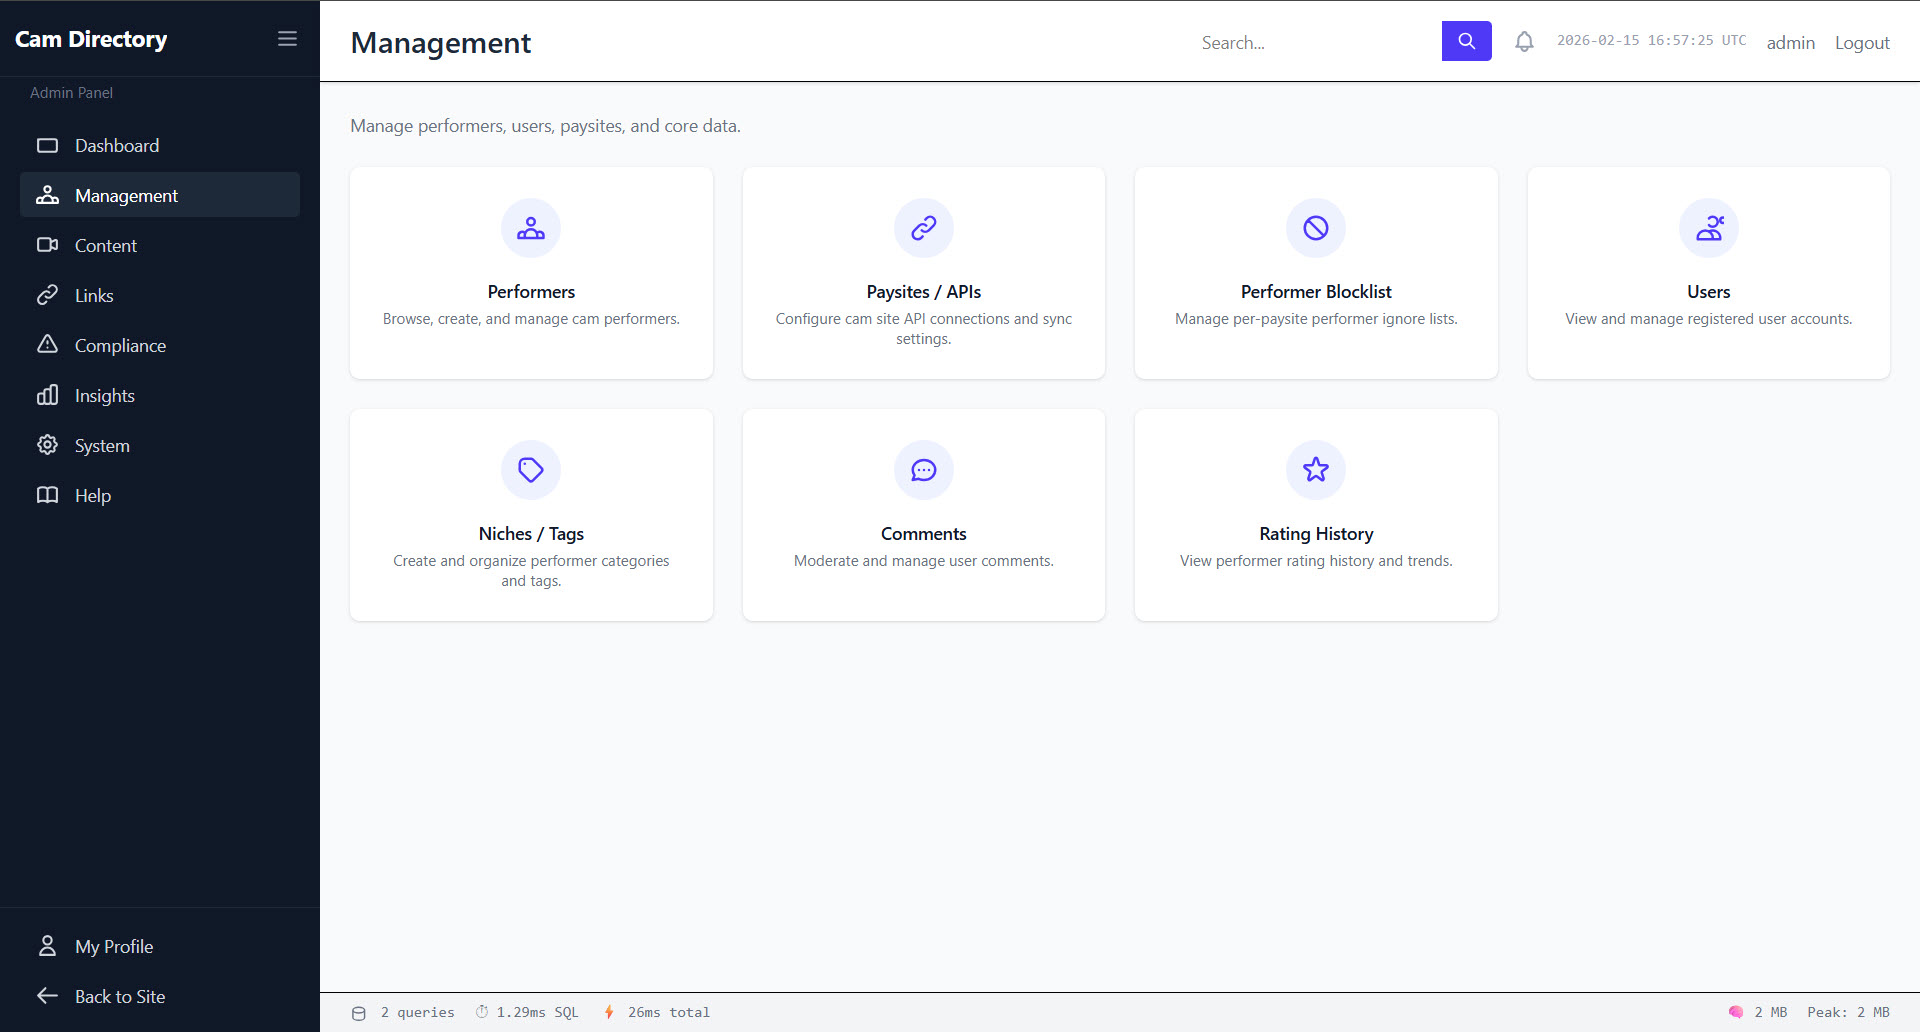Image resolution: width=1920 pixels, height=1032 pixels.
Task: Select Links in the sidebar
Action: click(94, 296)
